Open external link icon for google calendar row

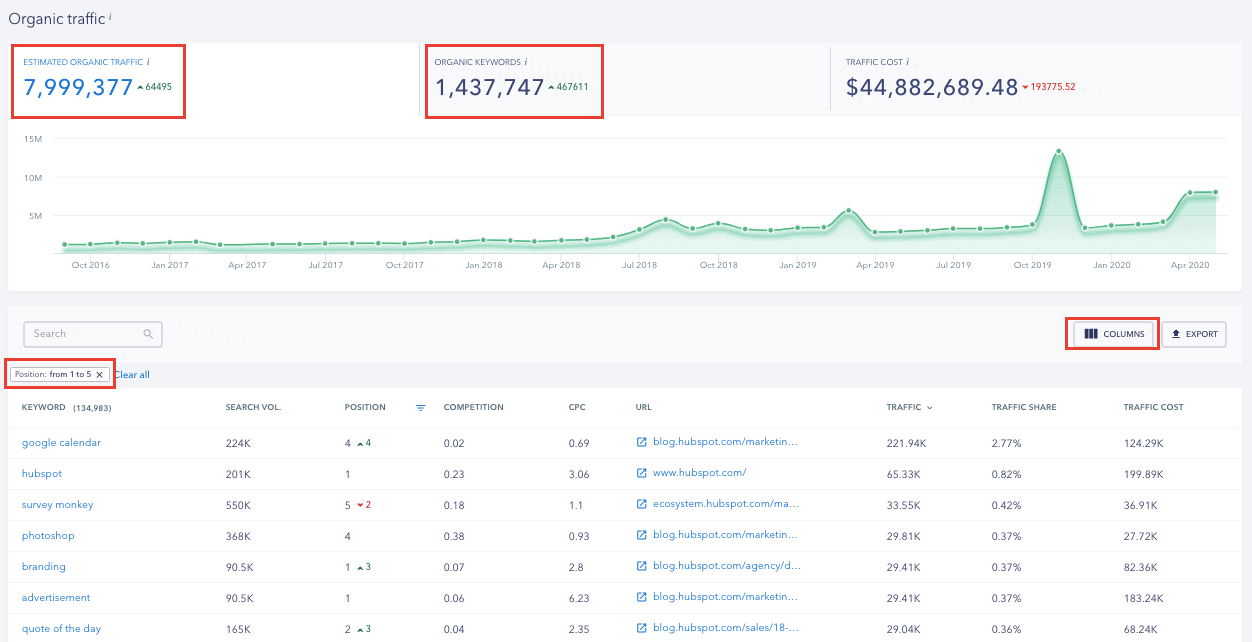coord(642,442)
